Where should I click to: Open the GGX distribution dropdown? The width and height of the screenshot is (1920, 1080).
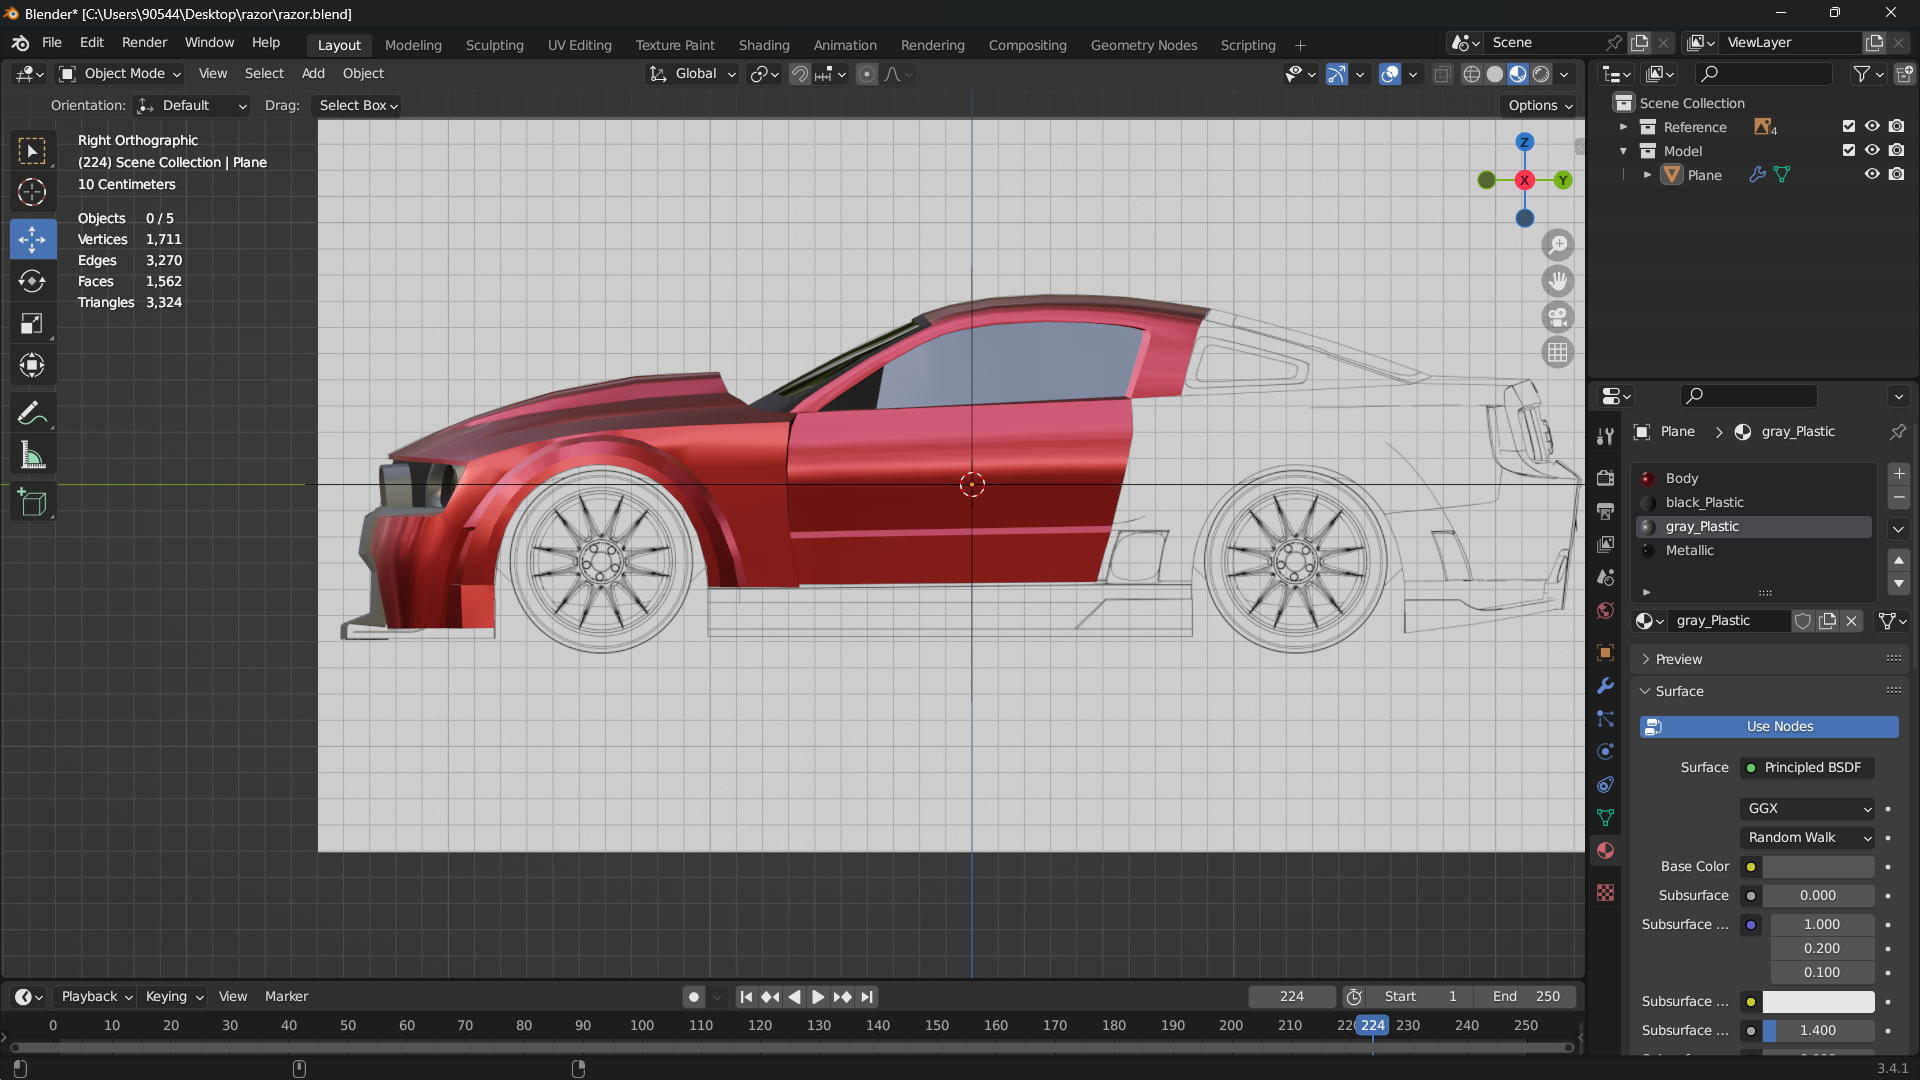(x=1808, y=808)
